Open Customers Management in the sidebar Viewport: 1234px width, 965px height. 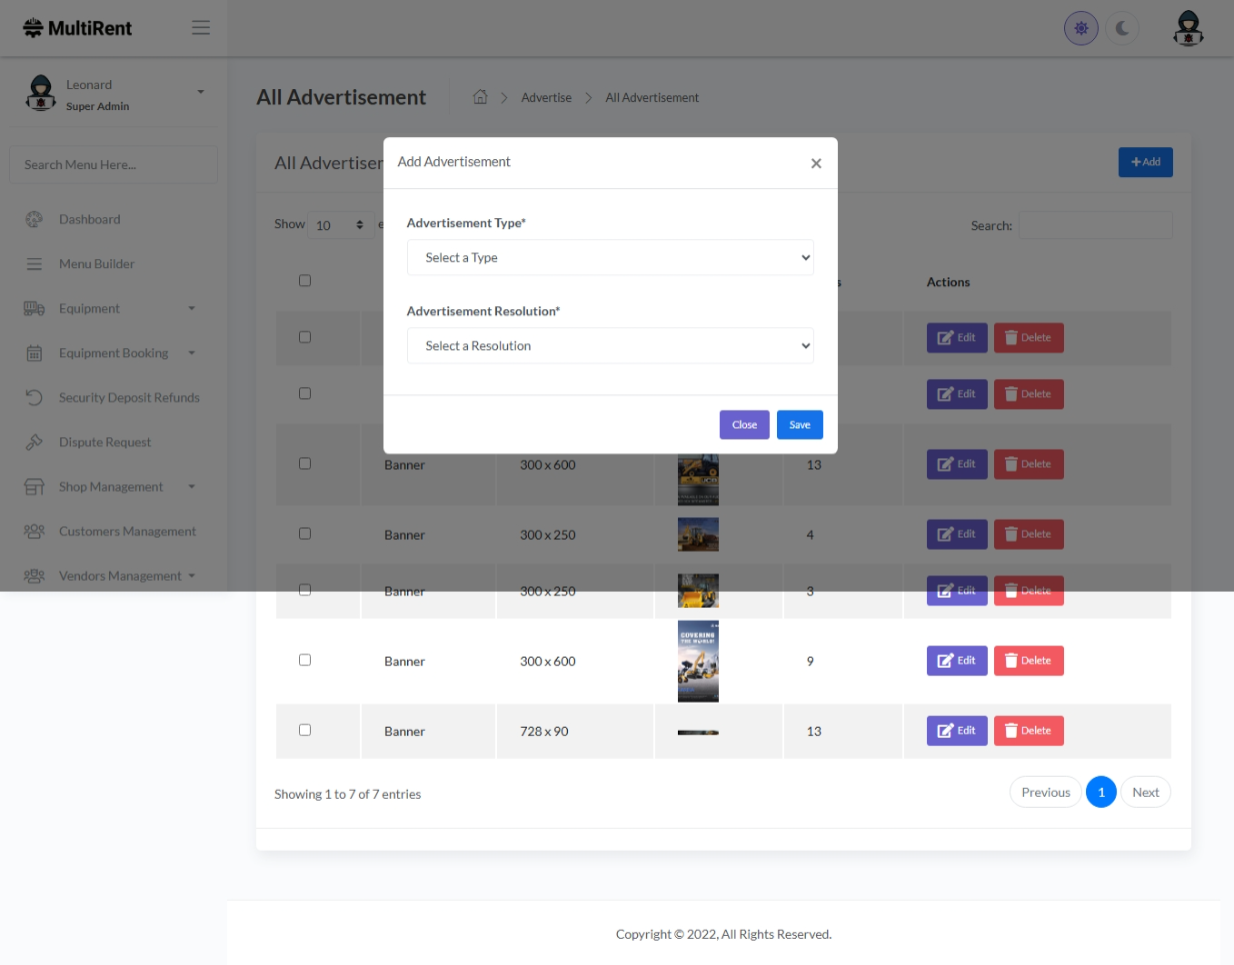click(x=127, y=532)
